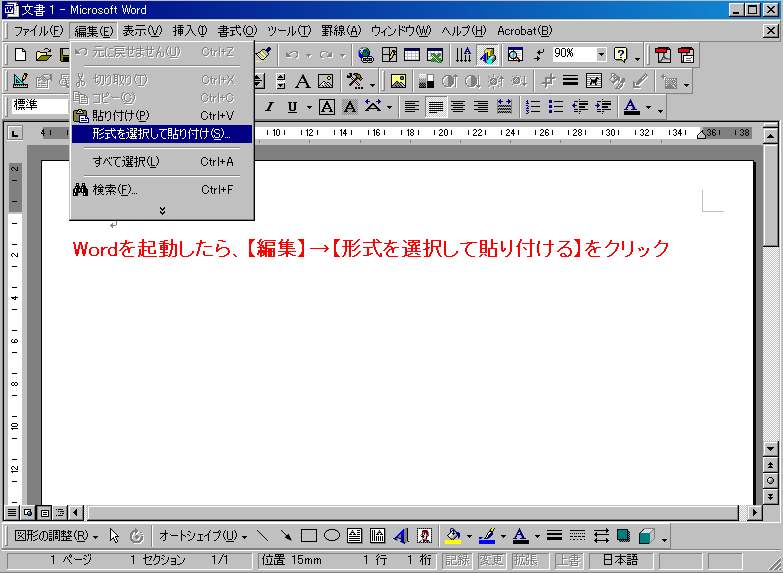Click the 3-D style icon
The height and width of the screenshot is (573, 783).
pos(647,536)
